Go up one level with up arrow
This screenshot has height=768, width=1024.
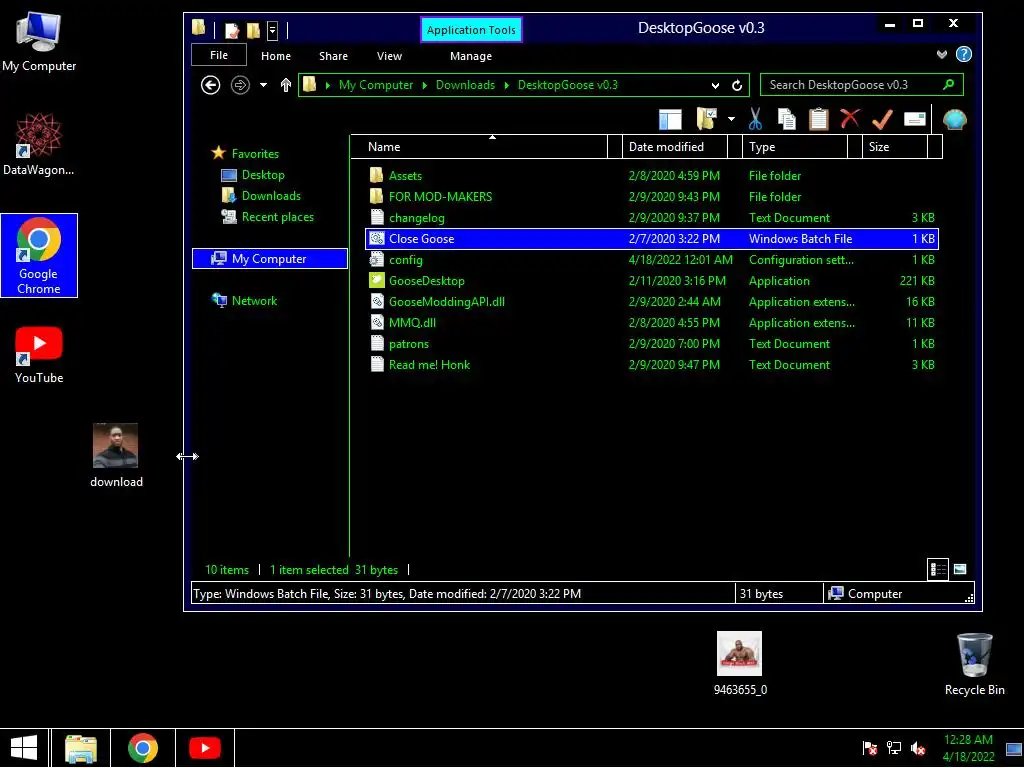coord(285,85)
